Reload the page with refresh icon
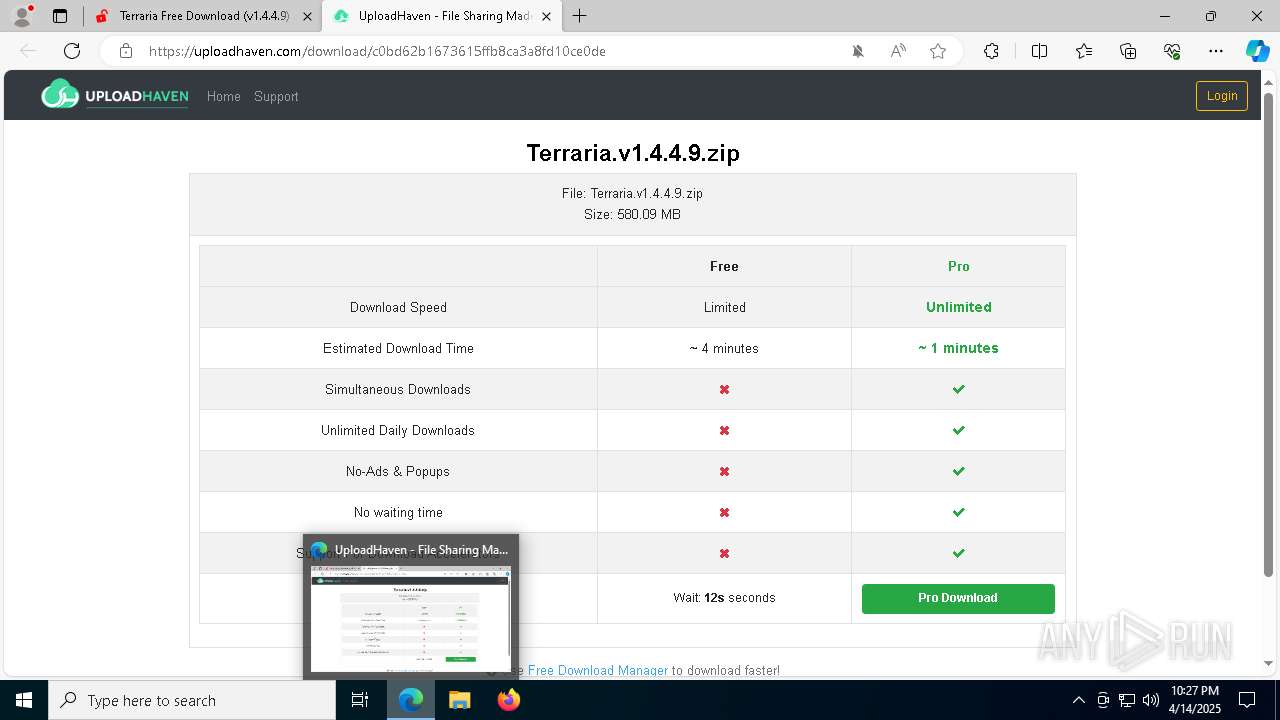 [x=72, y=51]
